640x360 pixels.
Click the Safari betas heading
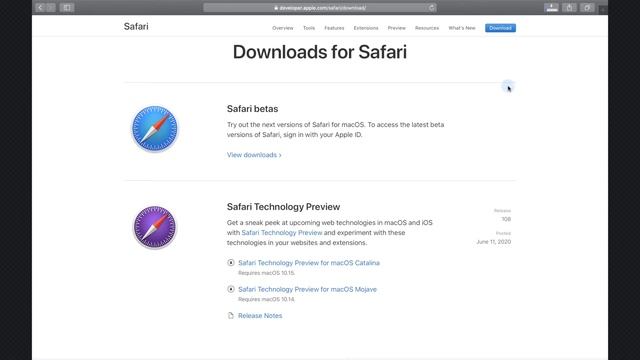point(252,109)
